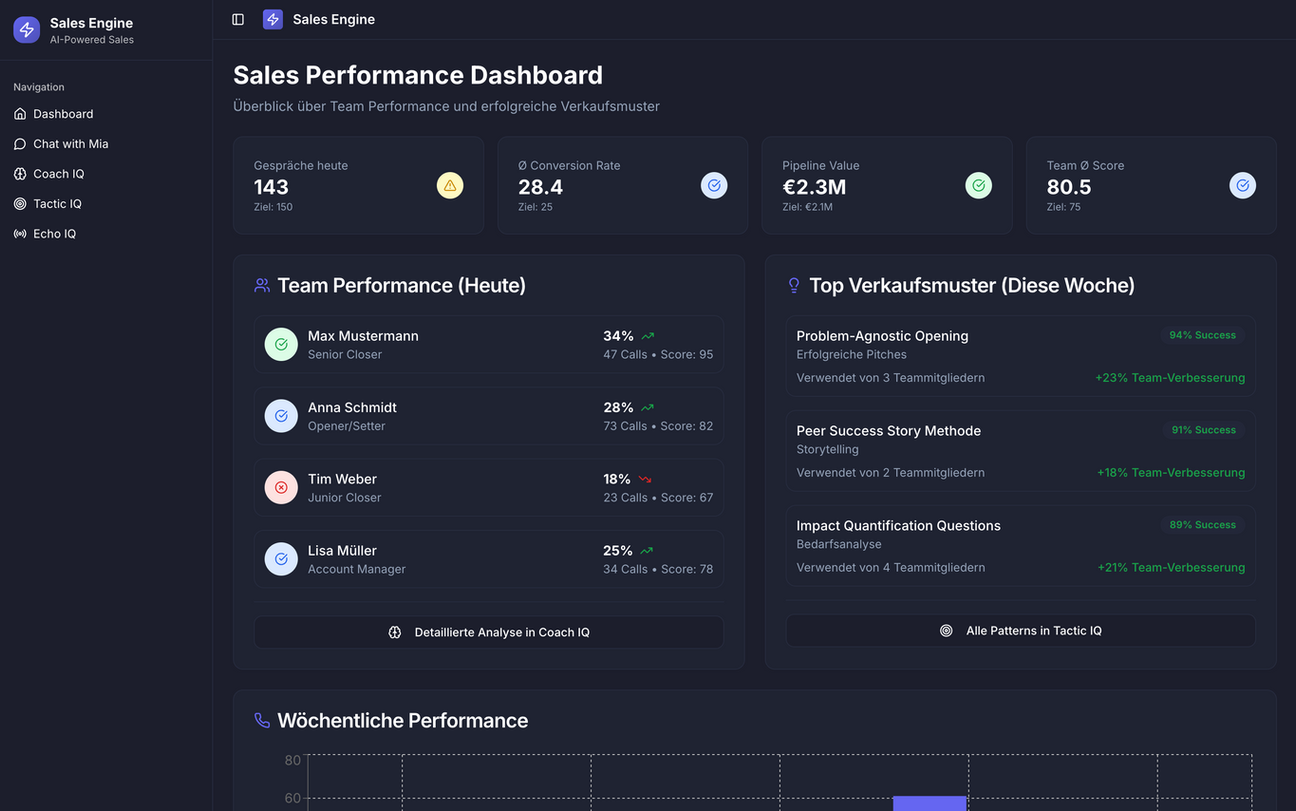
Task: Click Tim Weber's red status icon
Action: coord(281,487)
